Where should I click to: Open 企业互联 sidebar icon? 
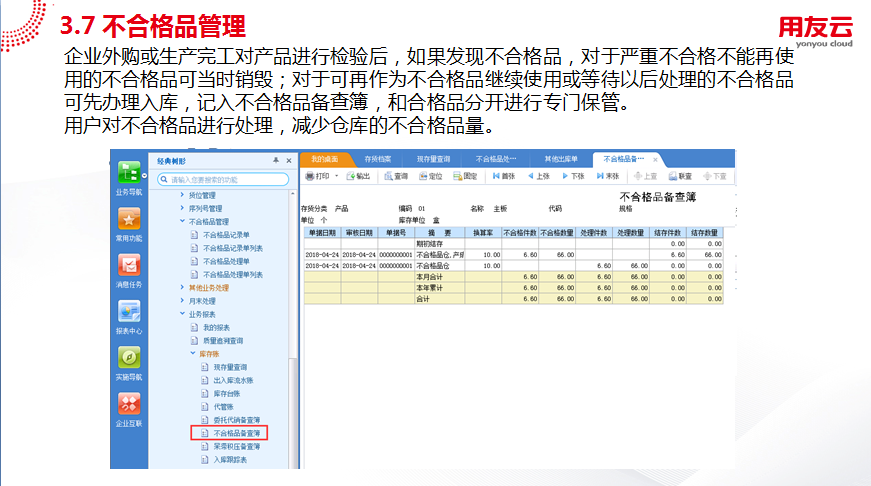(x=128, y=404)
